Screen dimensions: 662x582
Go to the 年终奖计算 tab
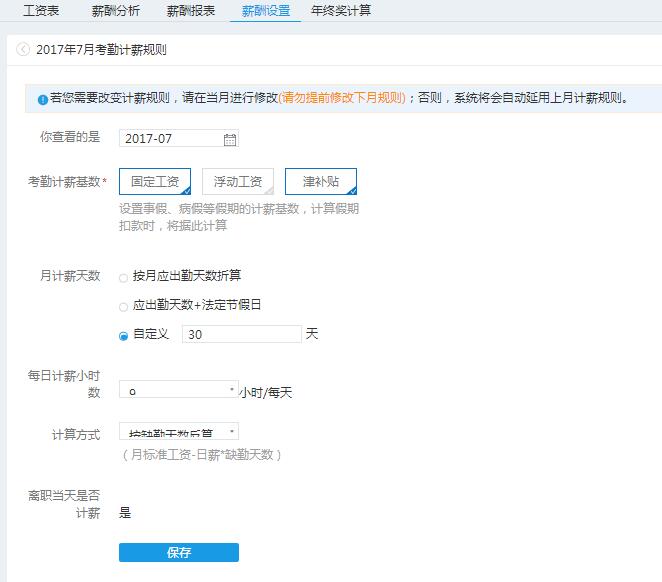click(341, 11)
